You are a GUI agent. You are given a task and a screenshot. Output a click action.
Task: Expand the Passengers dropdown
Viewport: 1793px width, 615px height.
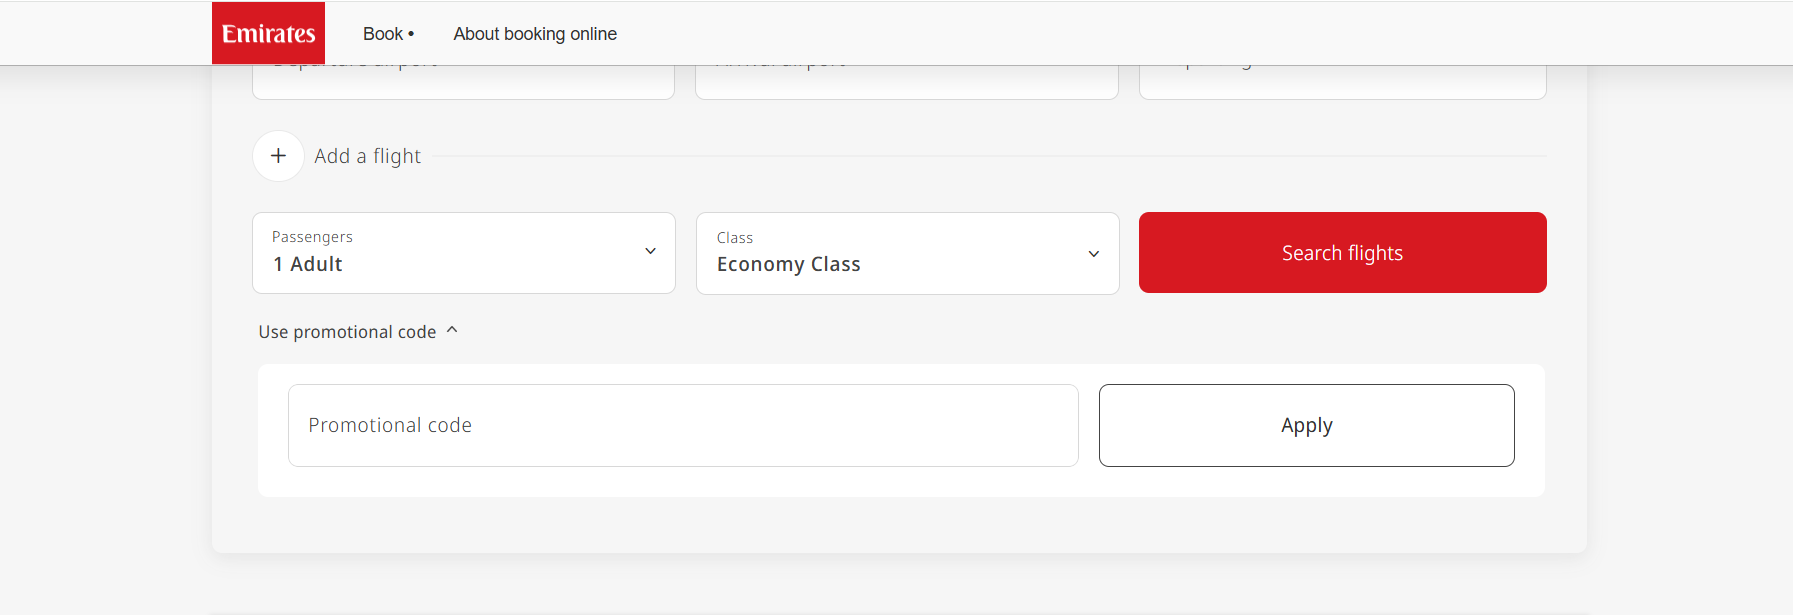[x=463, y=253]
